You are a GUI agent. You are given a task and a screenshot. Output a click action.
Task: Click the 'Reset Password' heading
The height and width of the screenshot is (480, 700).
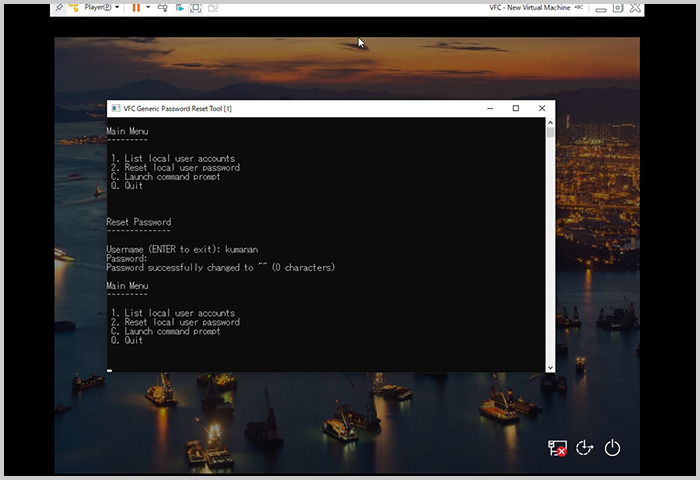pos(139,222)
